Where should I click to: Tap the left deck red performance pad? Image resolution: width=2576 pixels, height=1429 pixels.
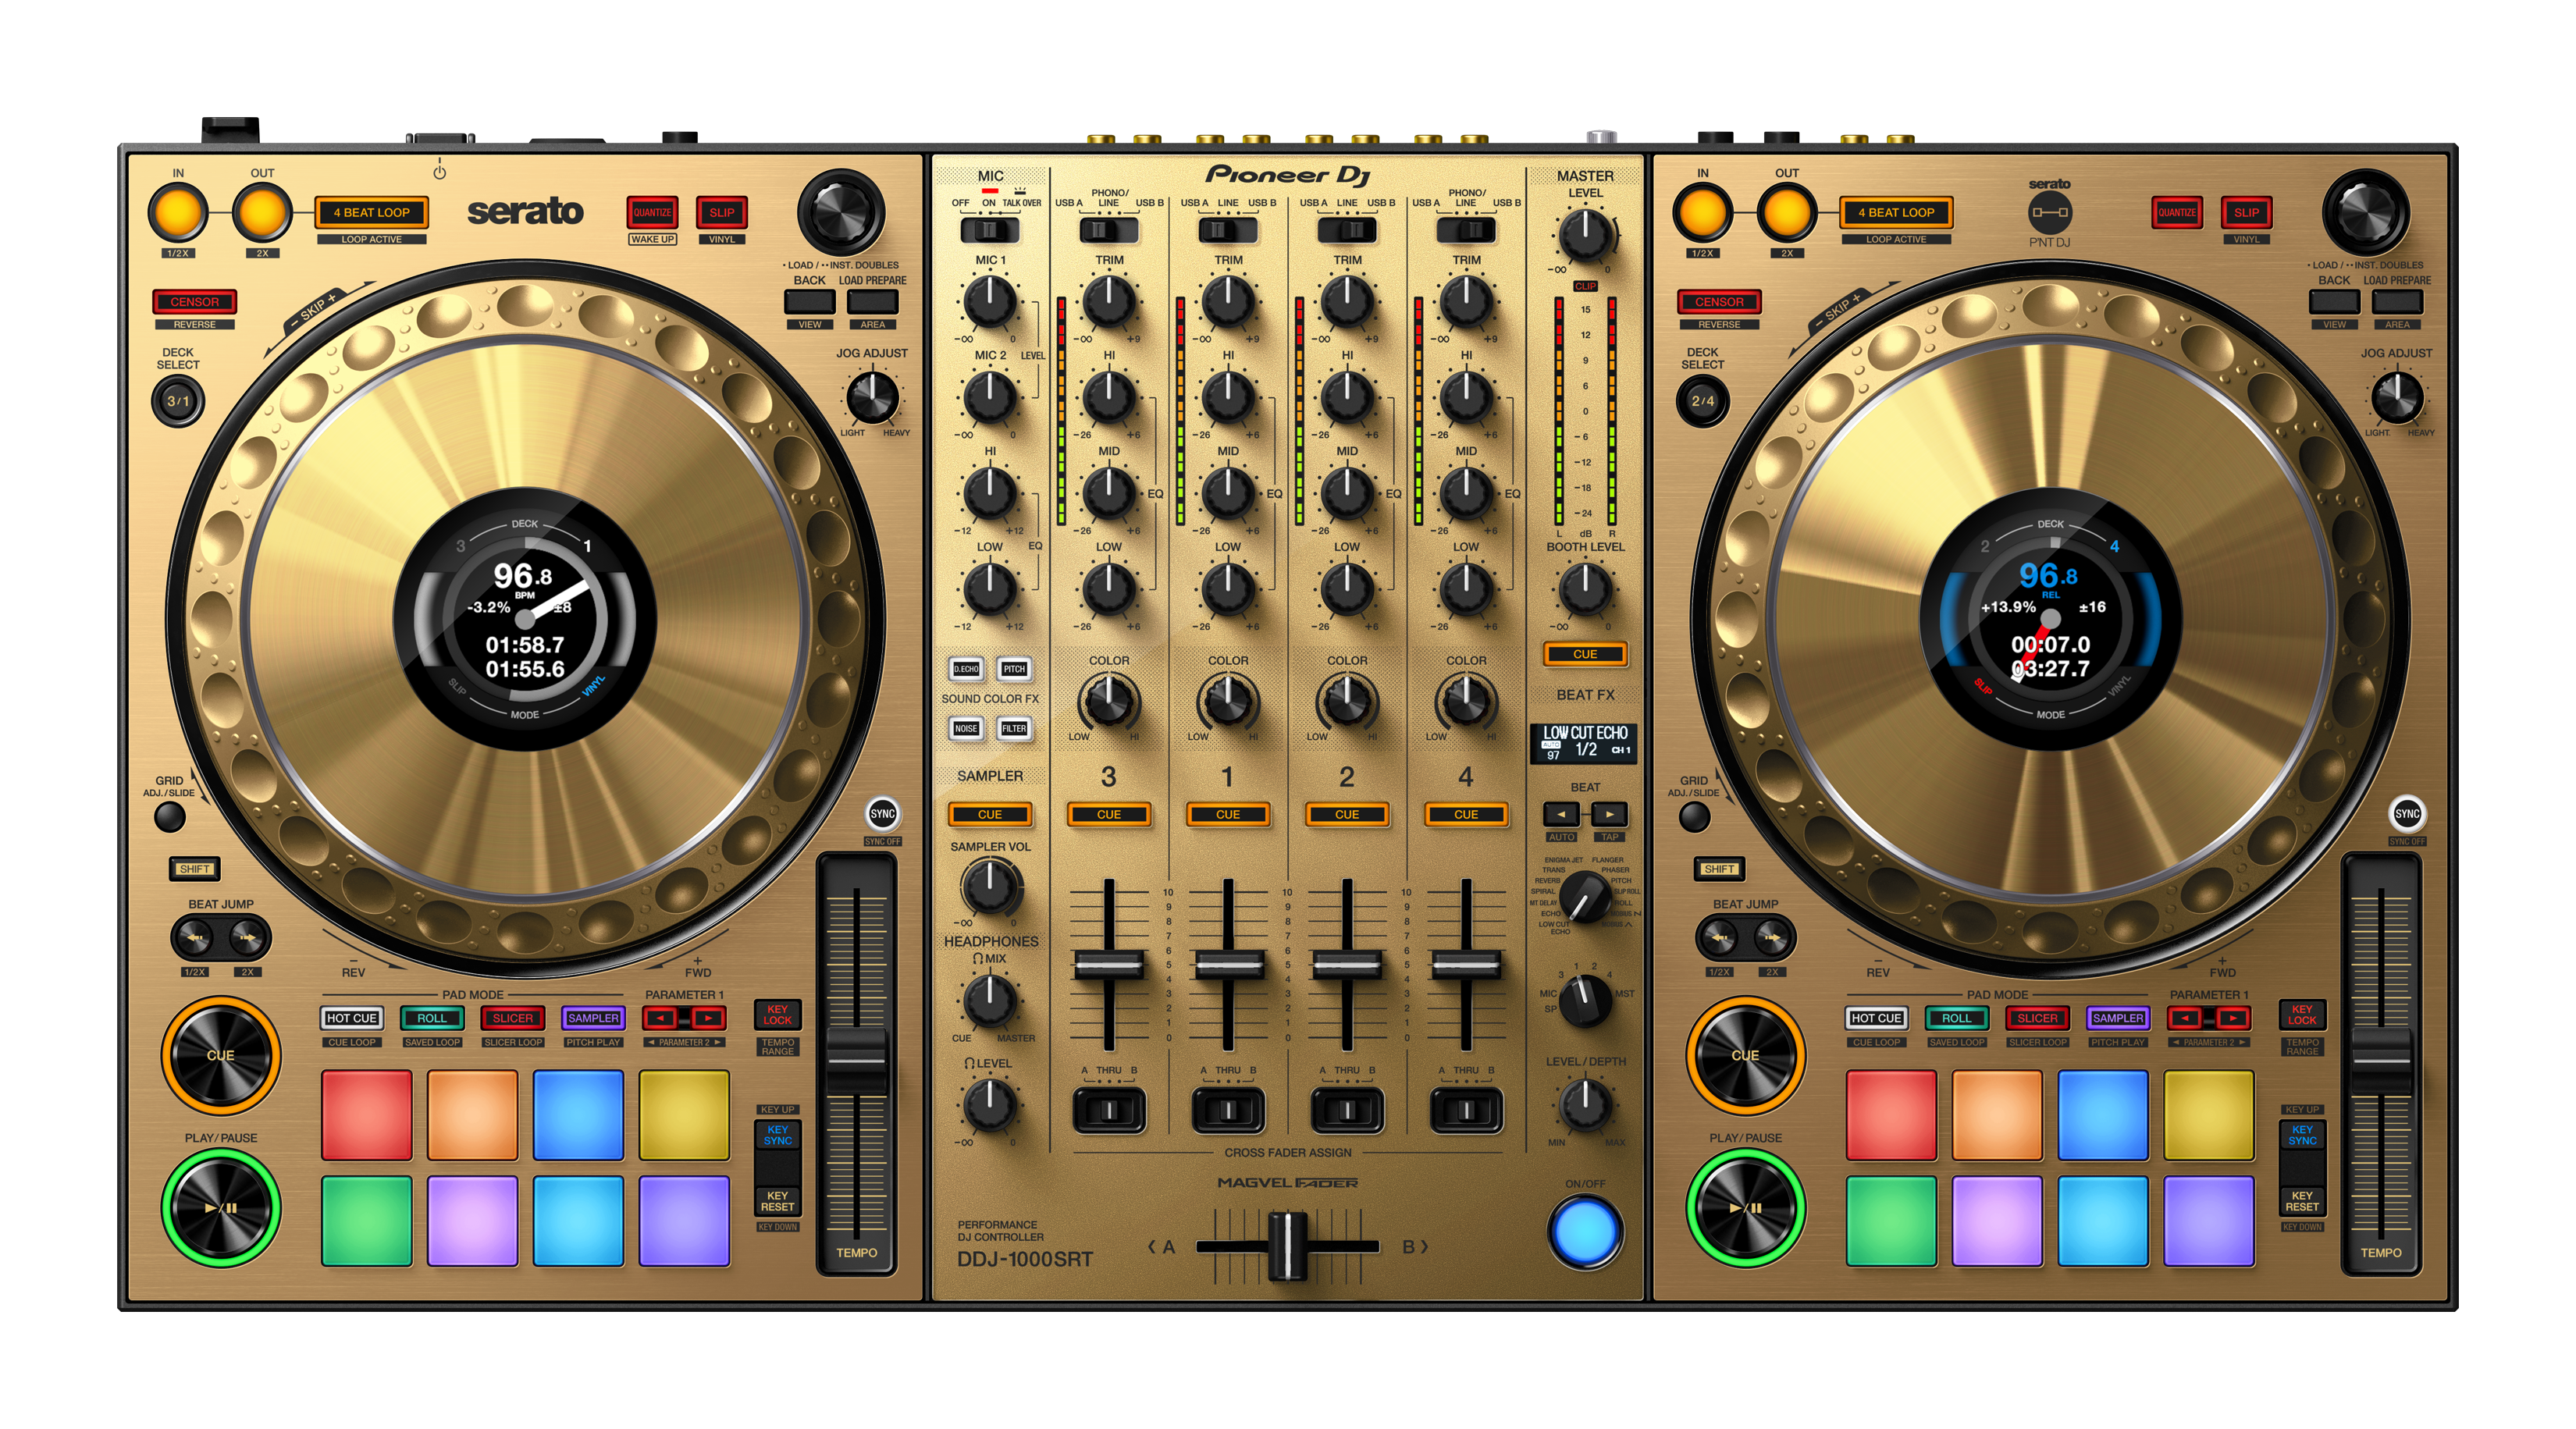366,1114
